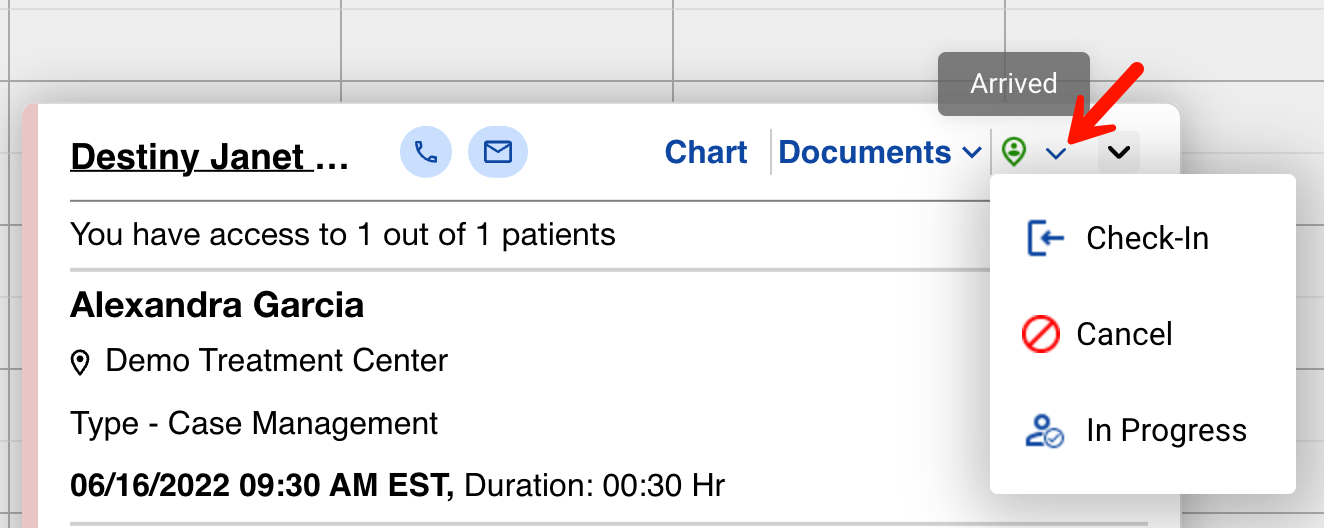Viewport: 1324px width, 528px height.
Task: Click the location pin icon
Action: [x=81, y=362]
